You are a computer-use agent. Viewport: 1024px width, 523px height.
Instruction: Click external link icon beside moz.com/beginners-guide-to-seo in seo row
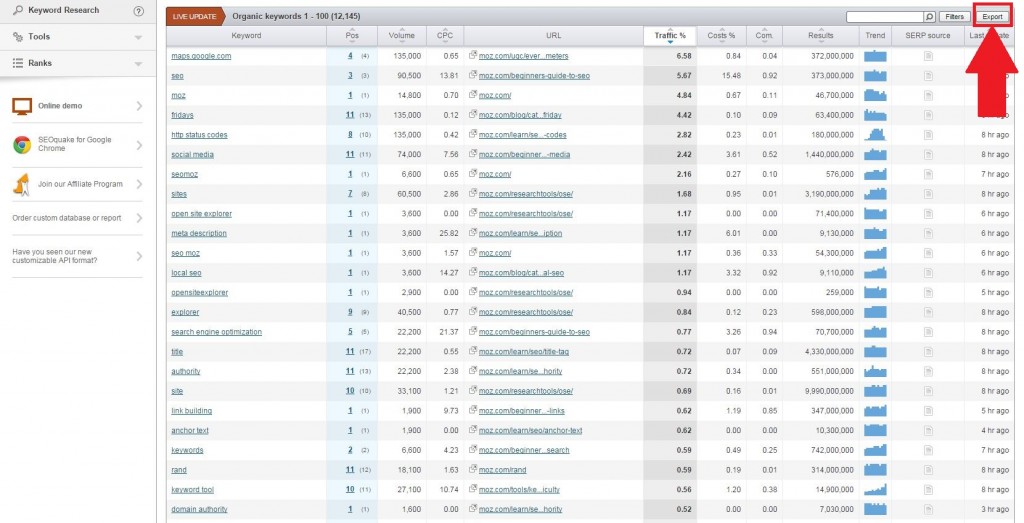pyautogui.click(x=473, y=76)
